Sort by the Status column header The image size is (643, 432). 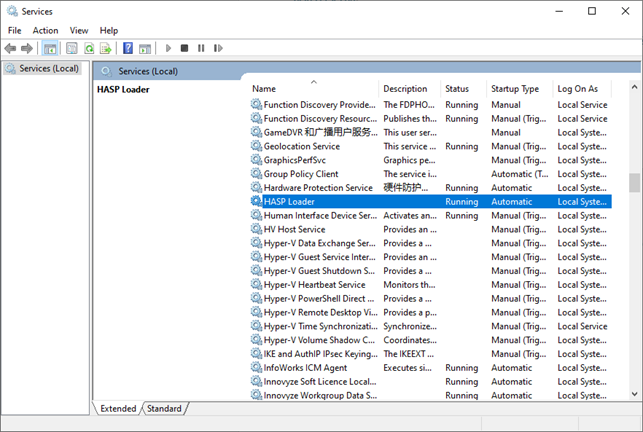point(464,89)
